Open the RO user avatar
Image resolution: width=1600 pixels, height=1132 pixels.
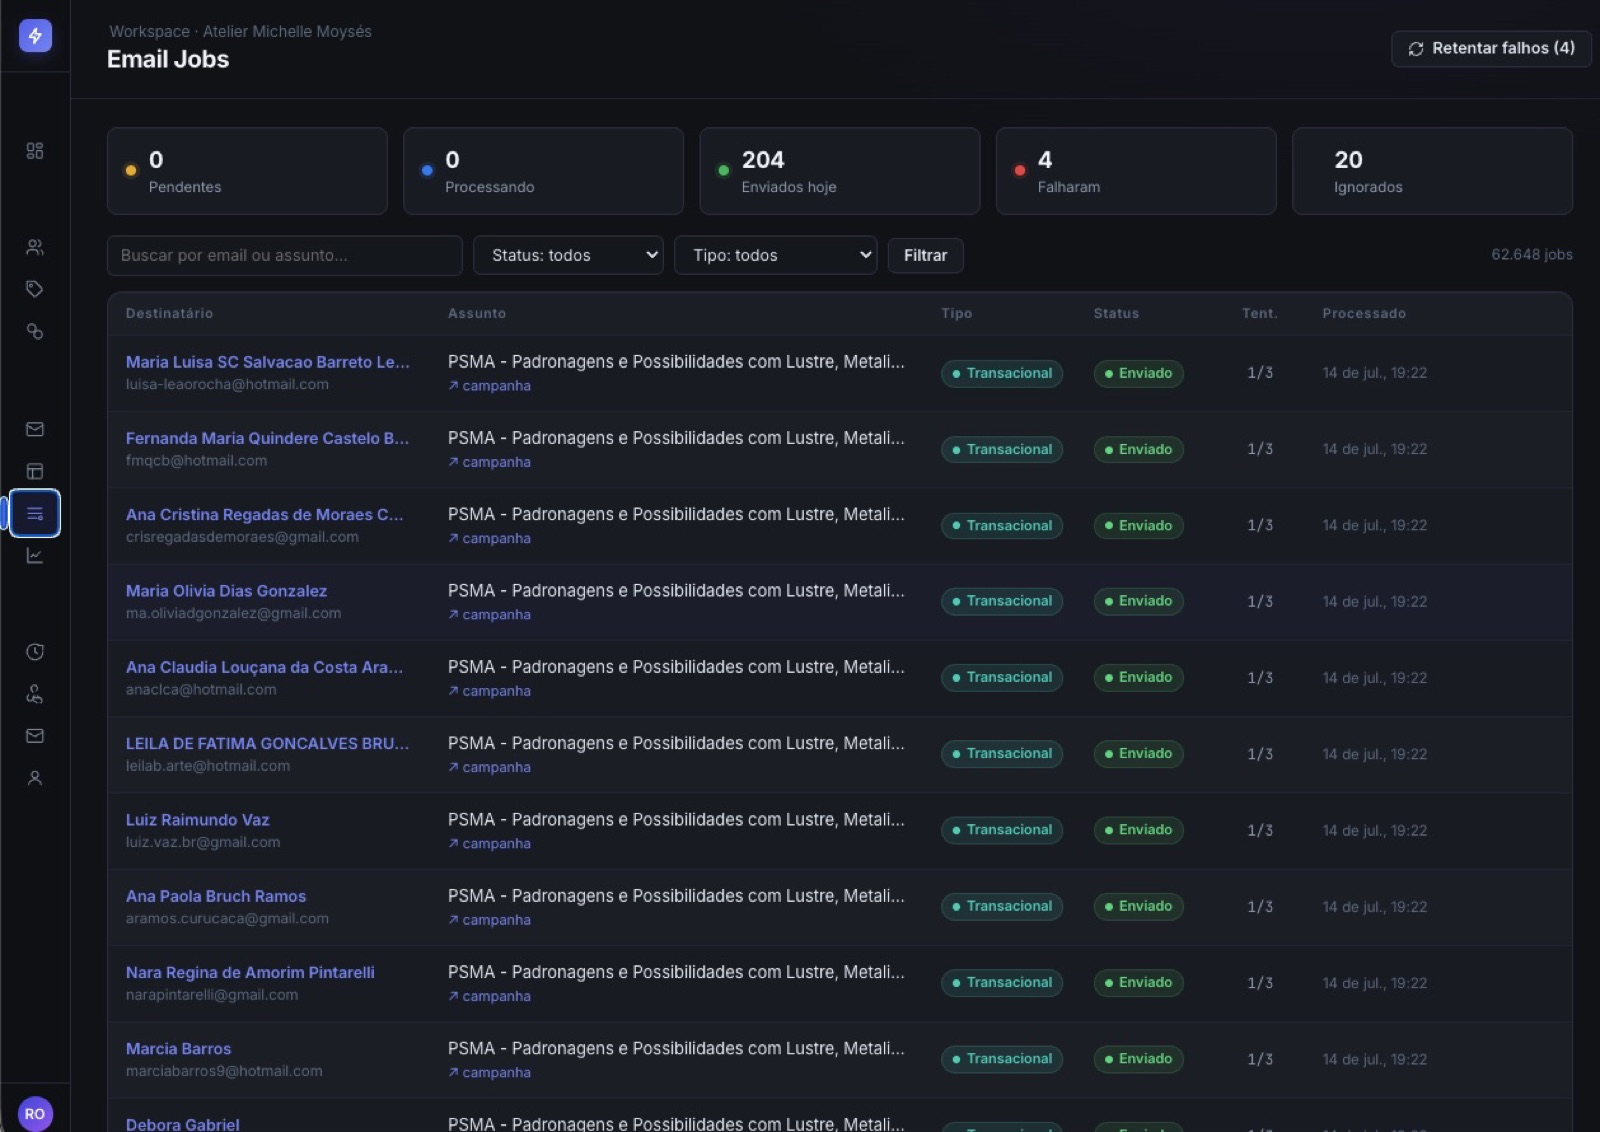coord(35,1113)
